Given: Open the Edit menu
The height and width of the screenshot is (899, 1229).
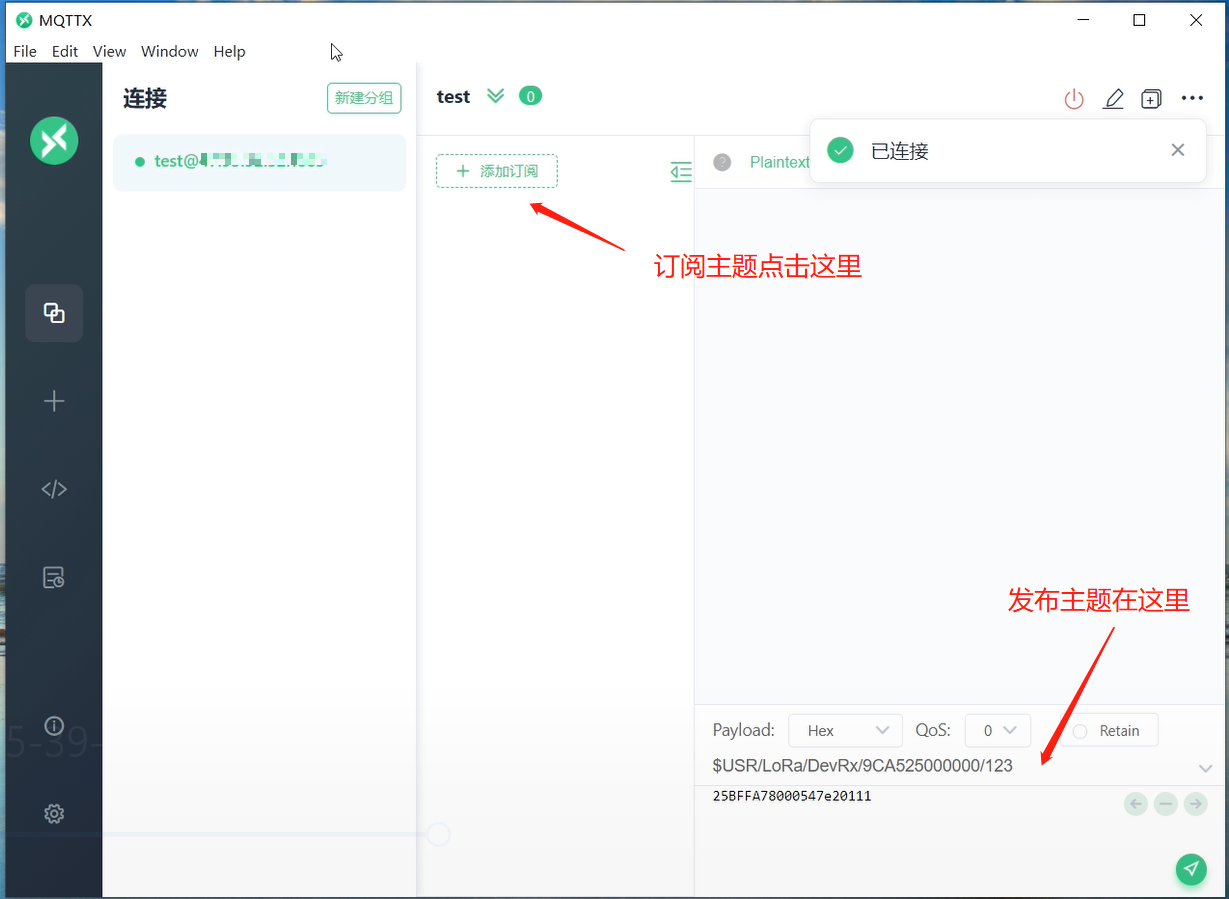Looking at the screenshot, I should pyautogui.click(x=65, y=51).
